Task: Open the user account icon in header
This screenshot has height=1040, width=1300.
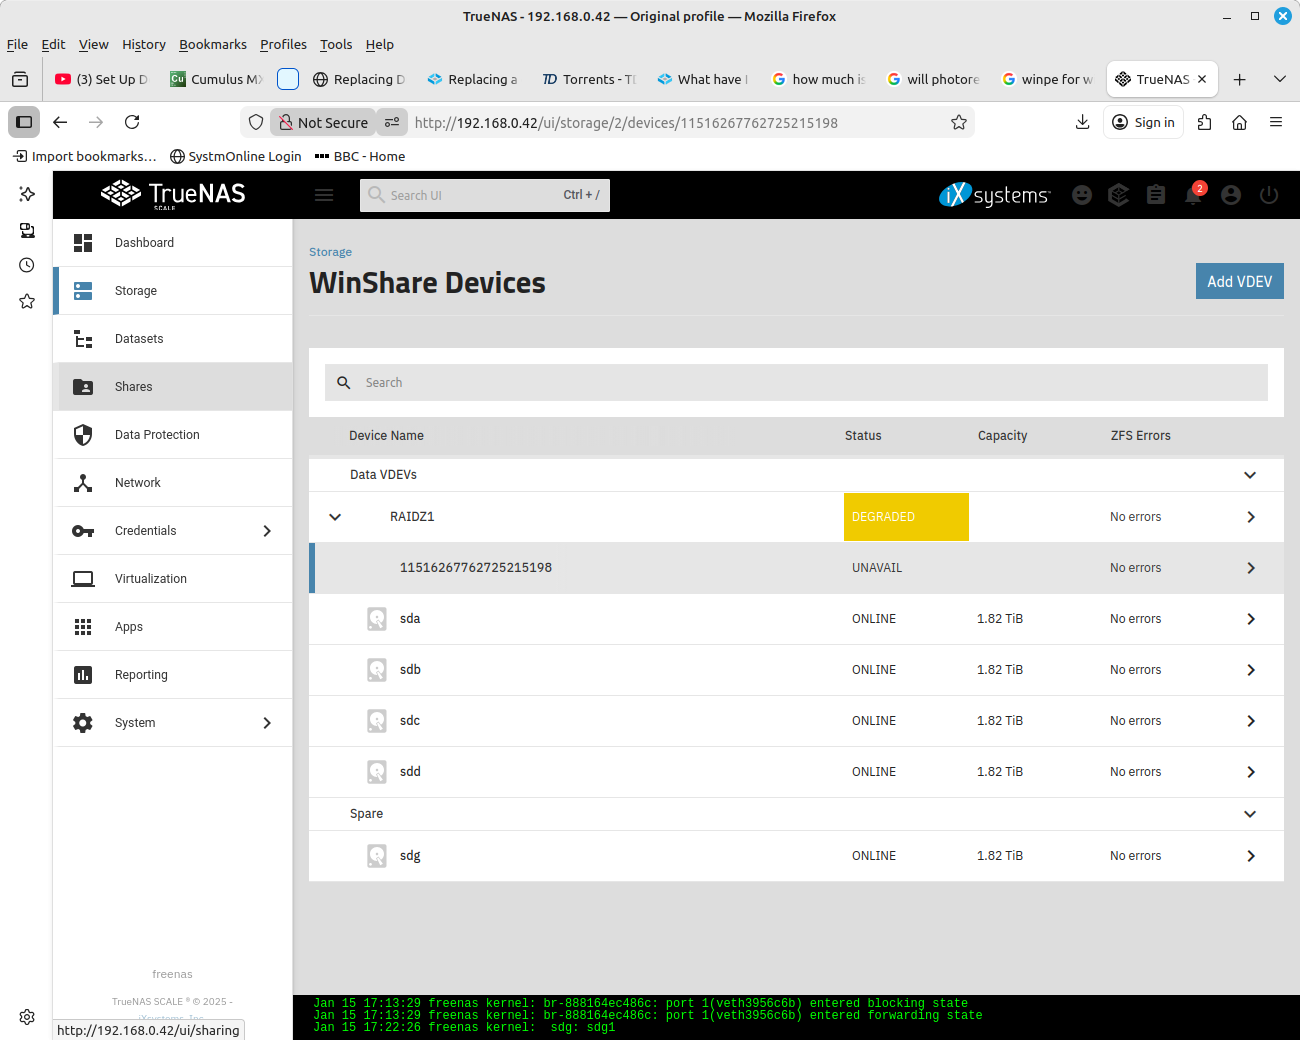Action: click(1231, 195)
